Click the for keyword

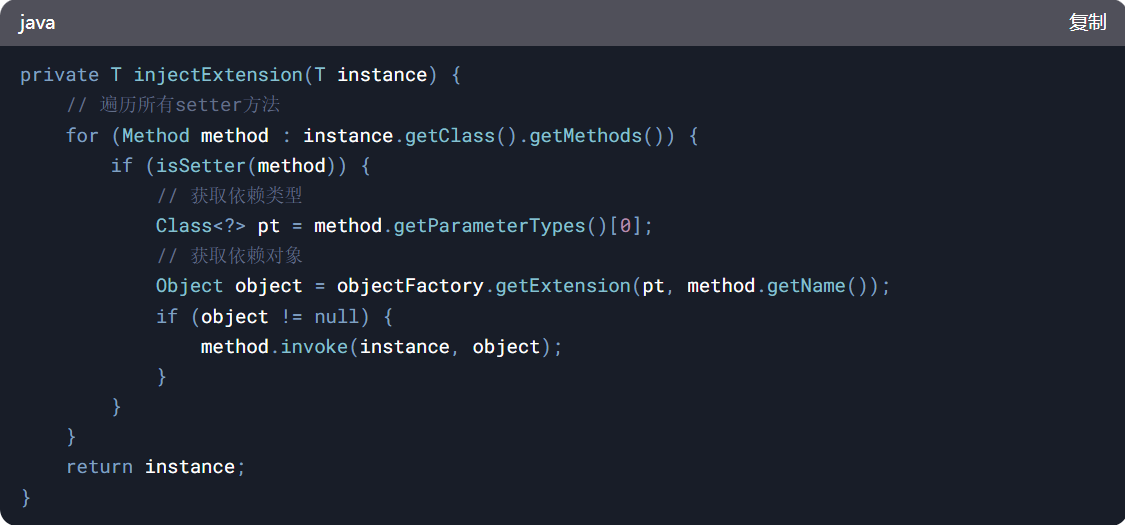[x=82, y=135]
